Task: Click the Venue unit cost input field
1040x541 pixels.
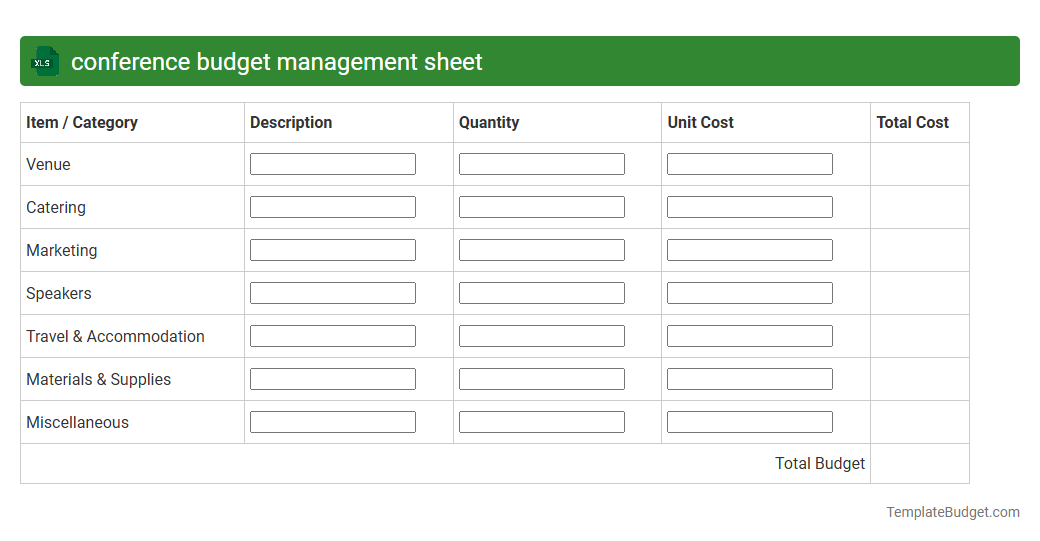Action: 750,164
